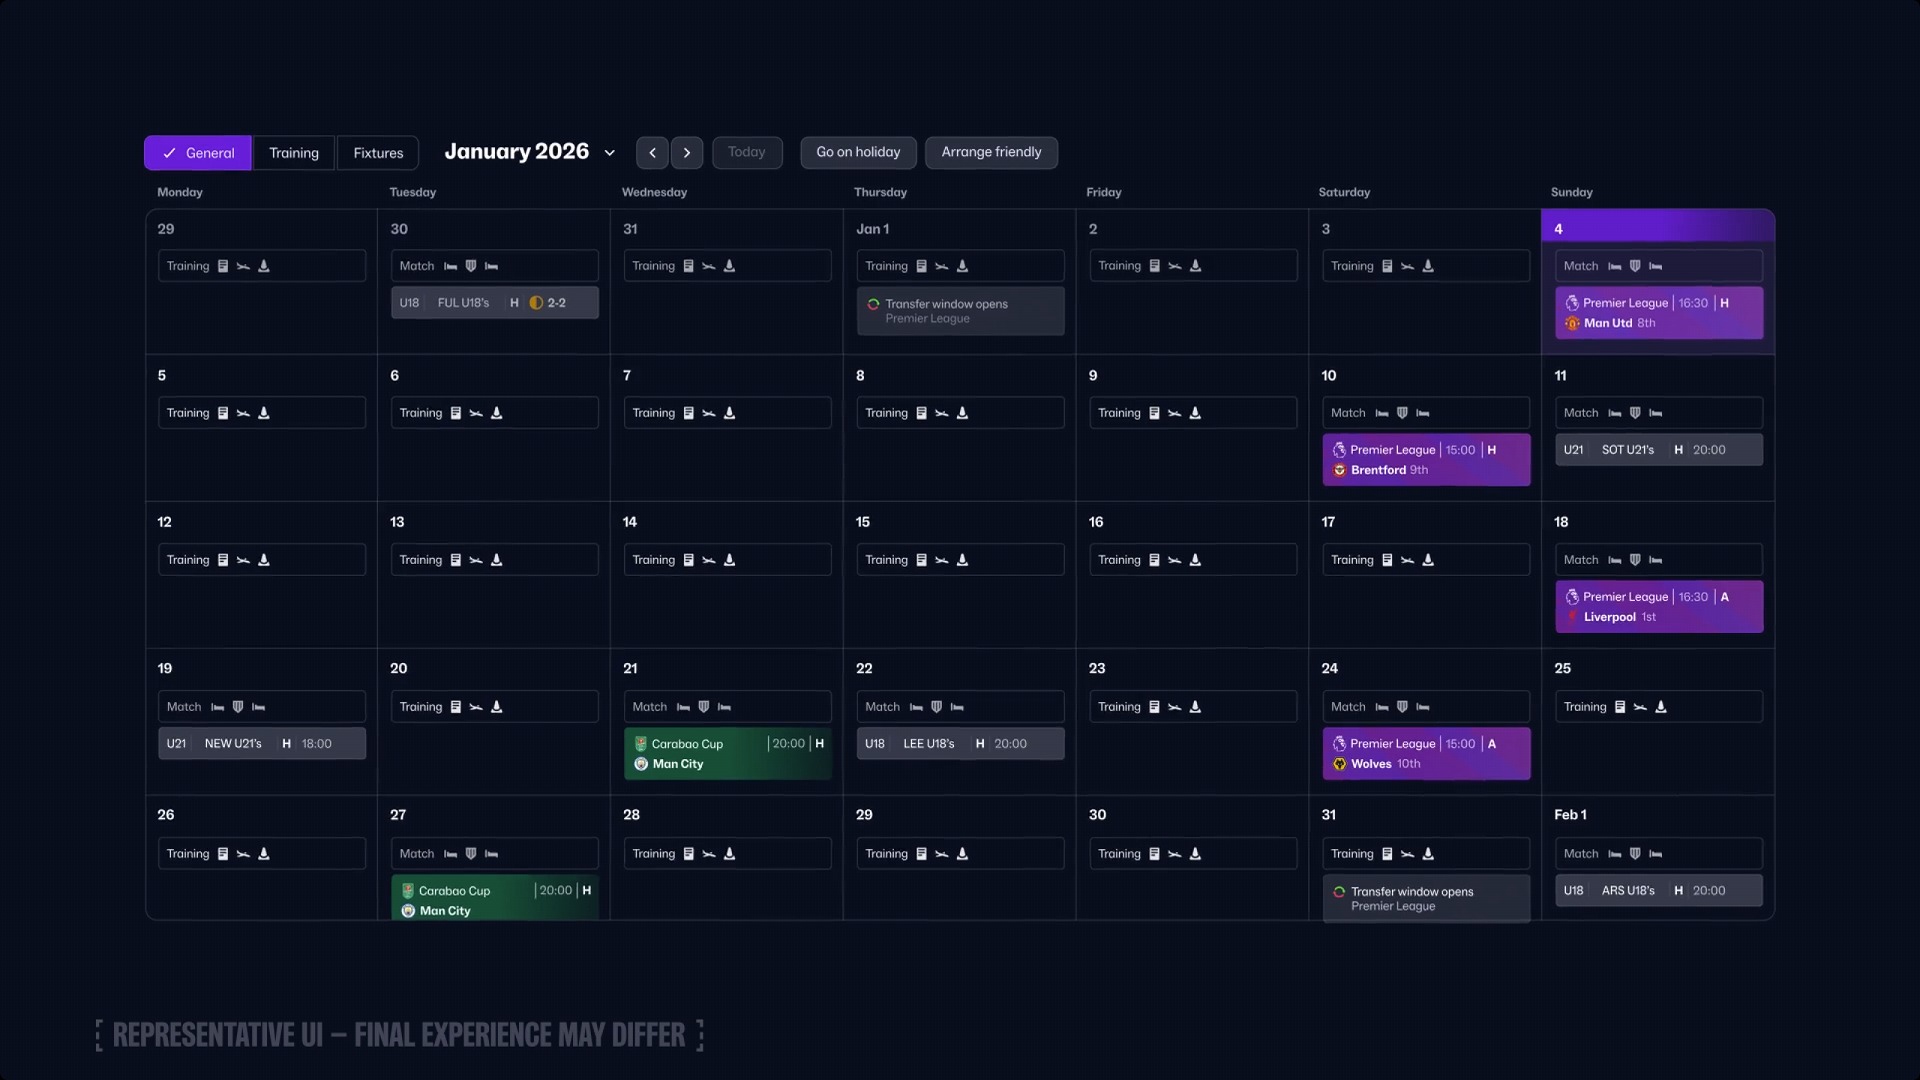1920x1080 pixels.
Task: Click the Liverpool crest on the January 18 fixture
Action: [x=1573, y=617]
